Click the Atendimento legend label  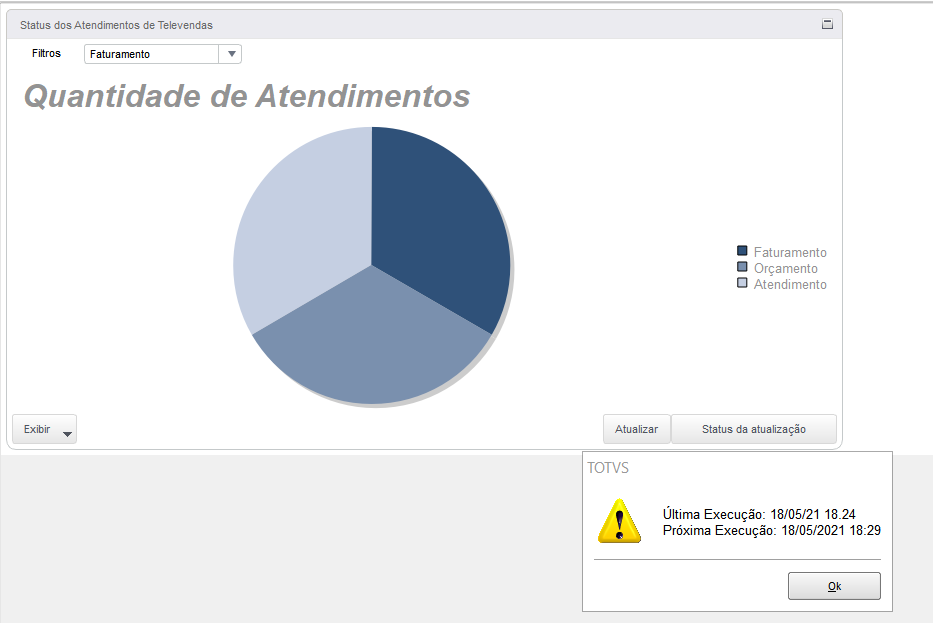pyautogui.click(x=790, y=284)
